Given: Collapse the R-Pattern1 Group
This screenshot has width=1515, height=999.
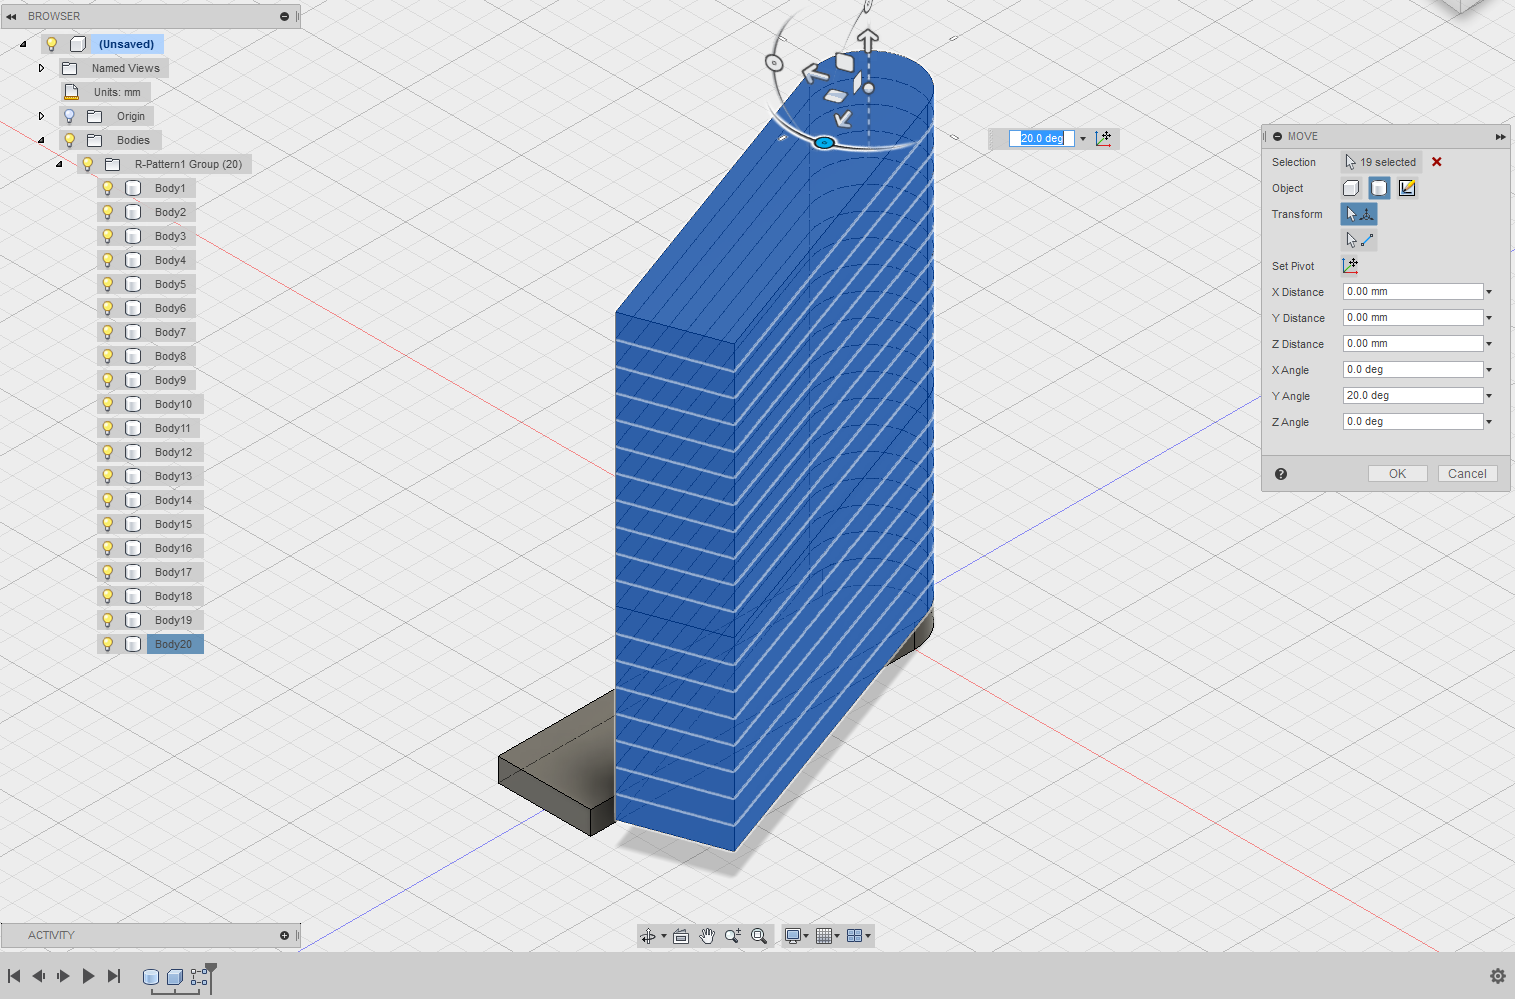Looking at the screenshot, I should click(59, 164).
